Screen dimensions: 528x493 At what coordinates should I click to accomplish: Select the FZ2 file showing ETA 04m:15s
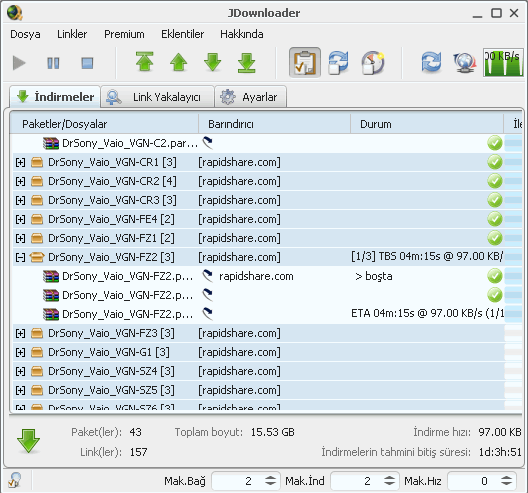[x=266, y=314]
